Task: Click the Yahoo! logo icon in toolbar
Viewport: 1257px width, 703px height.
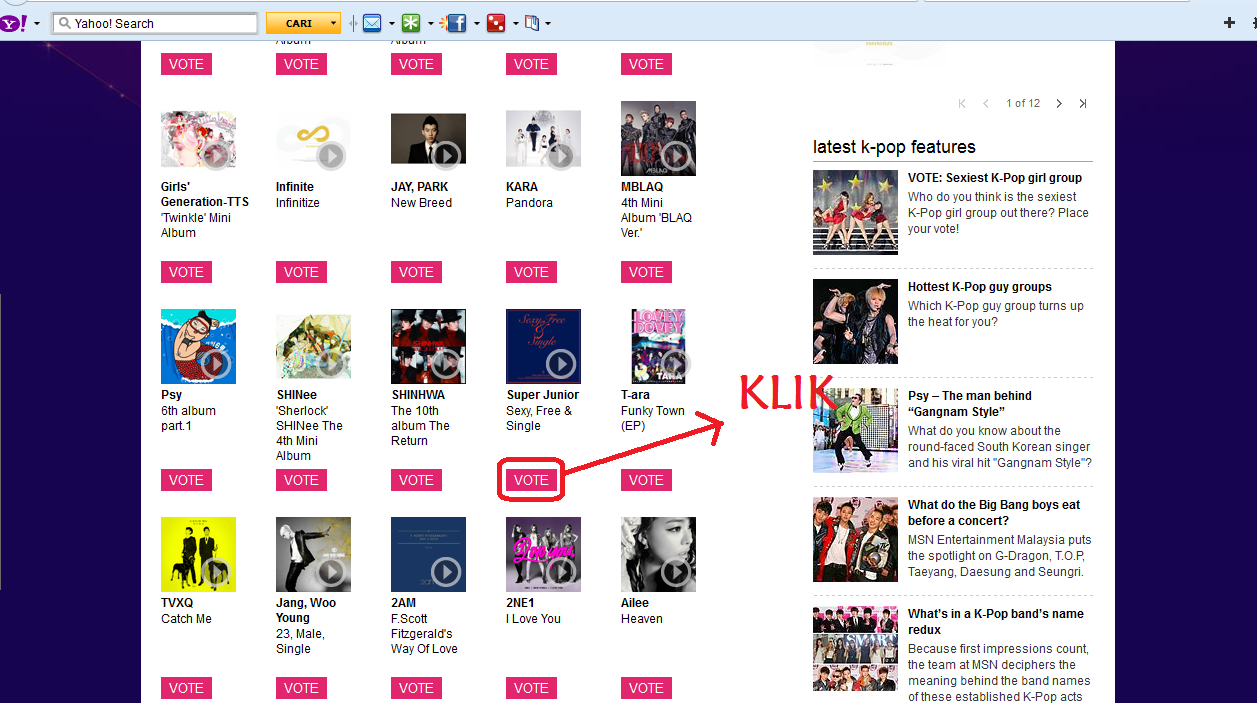Action: pyautogui.click(x=13, y=23)
